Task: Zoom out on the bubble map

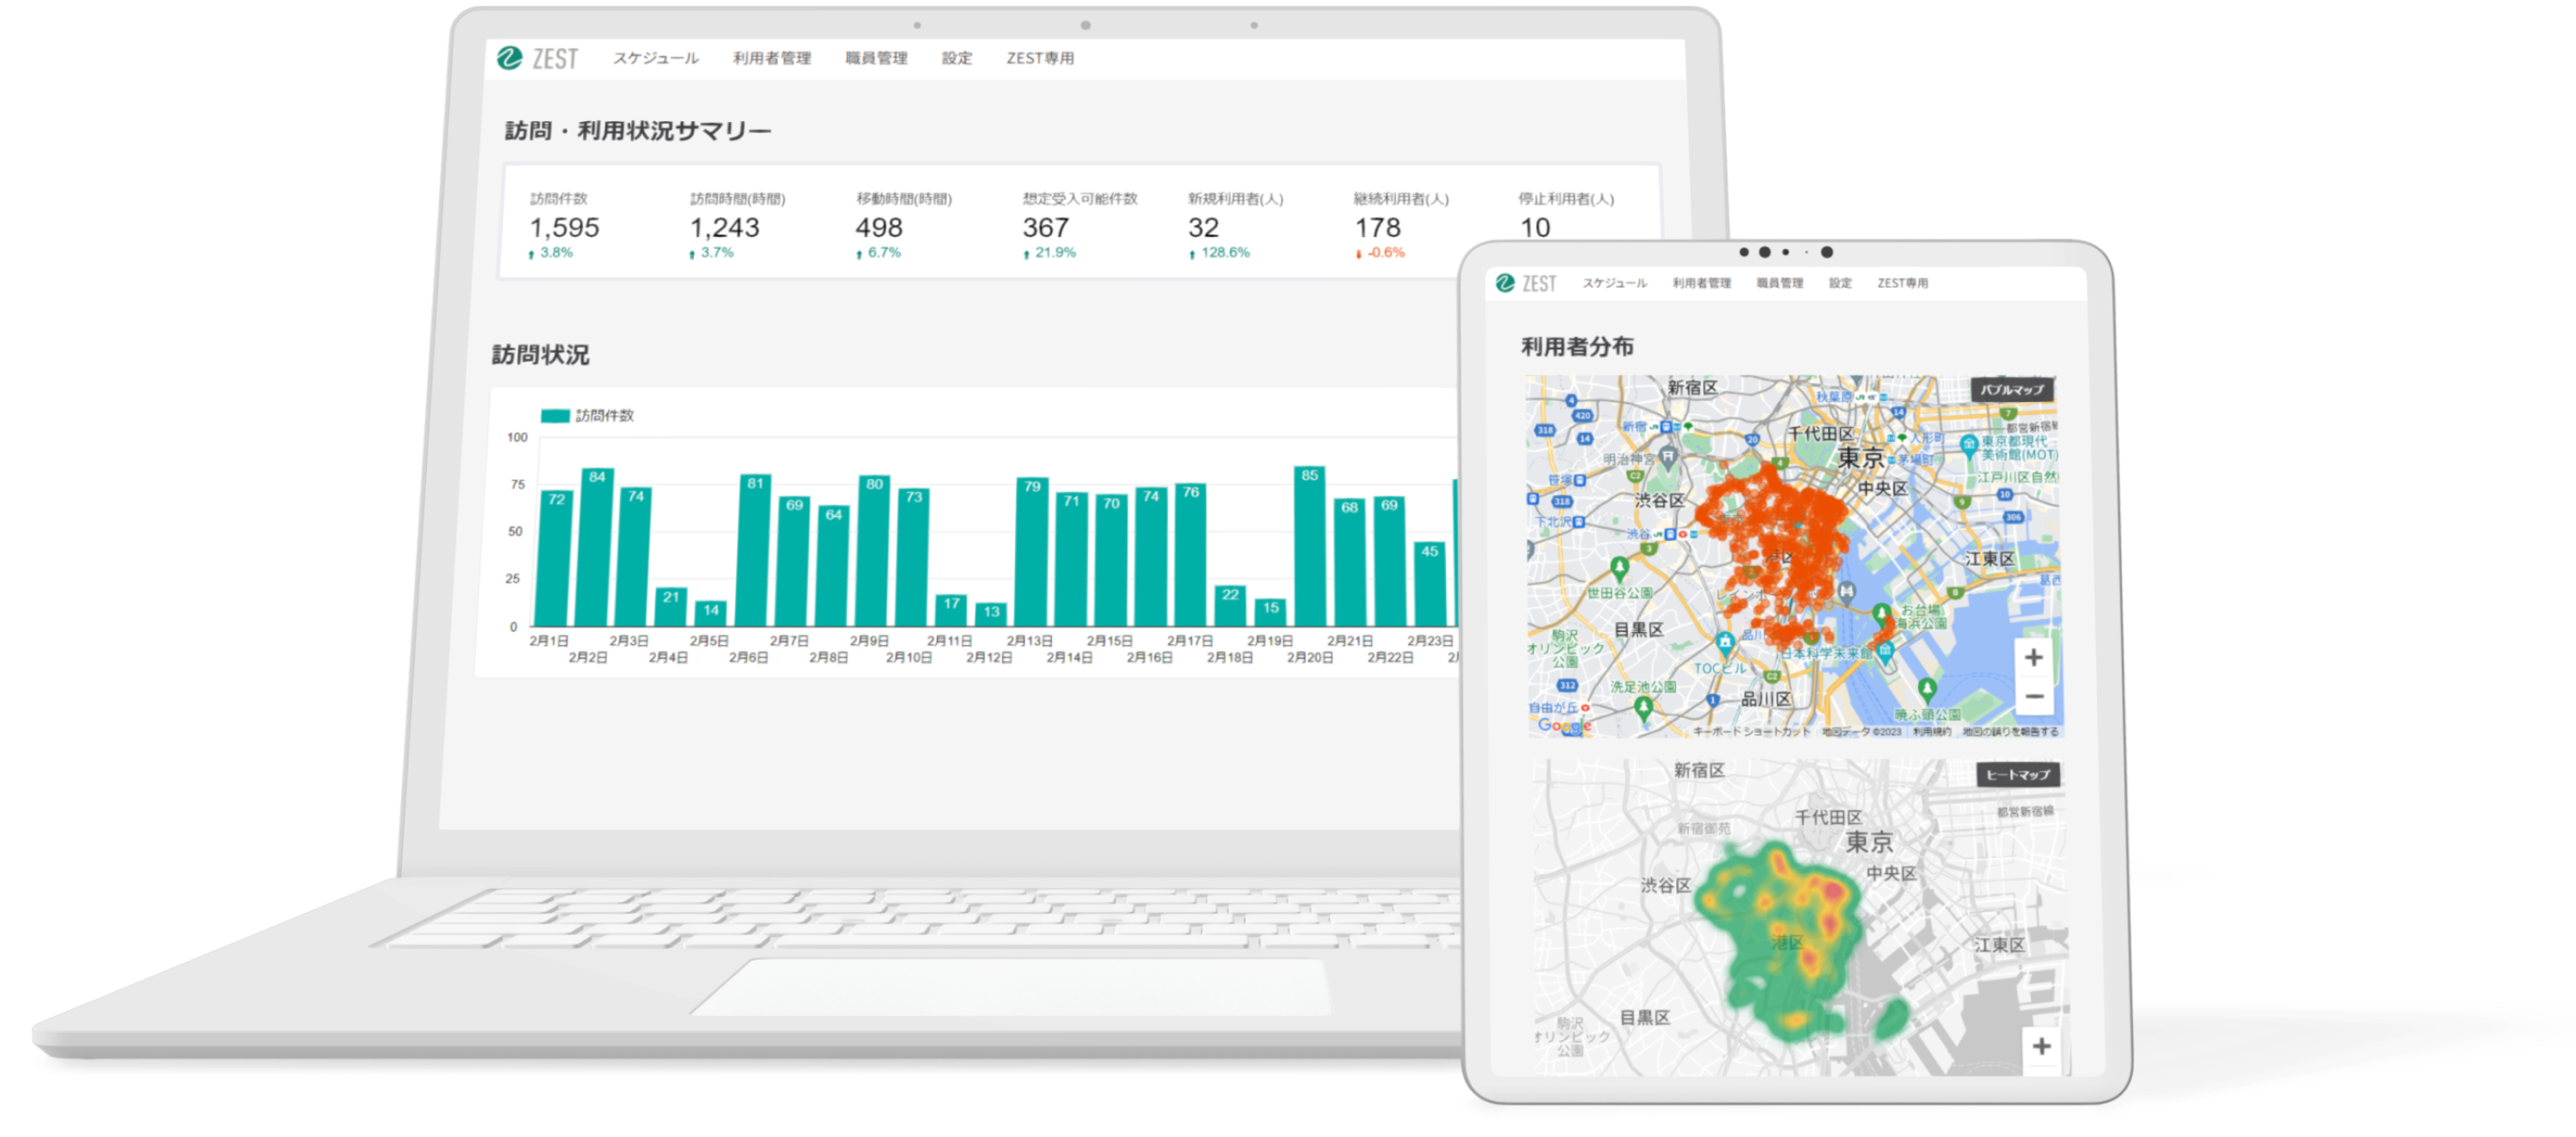Action: click(x=2033, y=696)
